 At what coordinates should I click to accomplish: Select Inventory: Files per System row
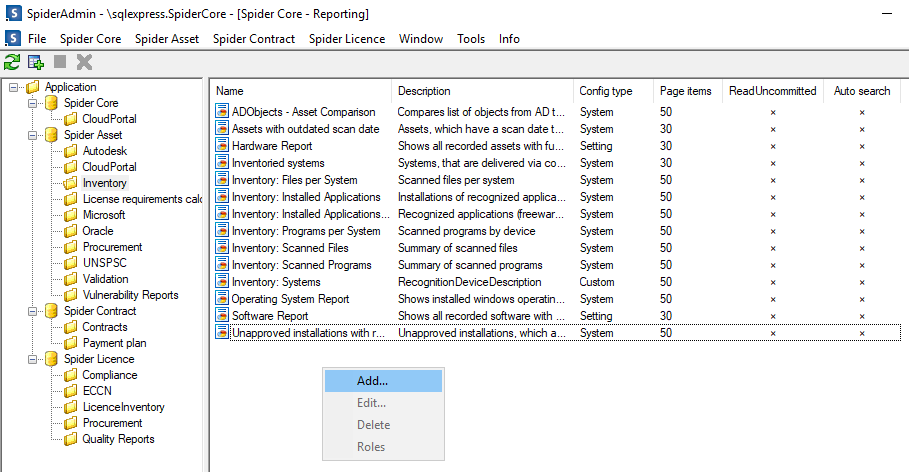557,180
